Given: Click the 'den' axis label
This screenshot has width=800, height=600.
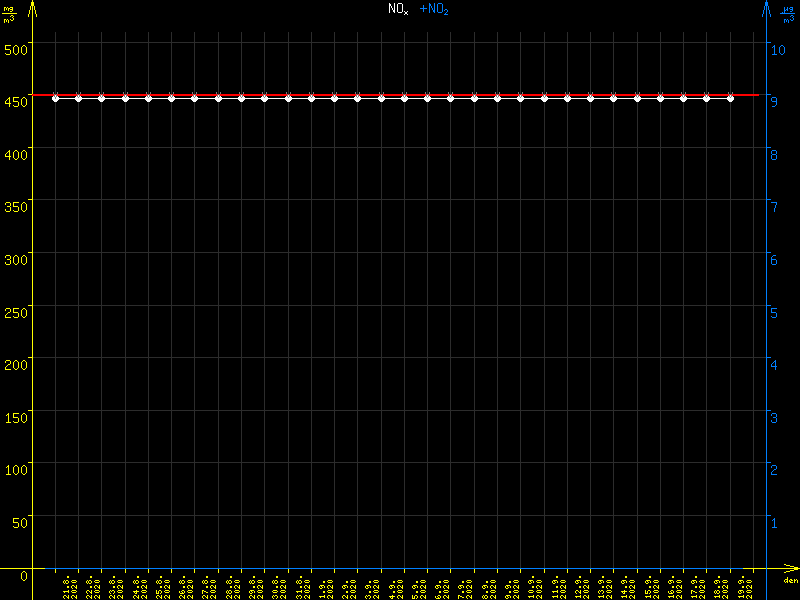Looking at the screenshot, I should (790, 582).
